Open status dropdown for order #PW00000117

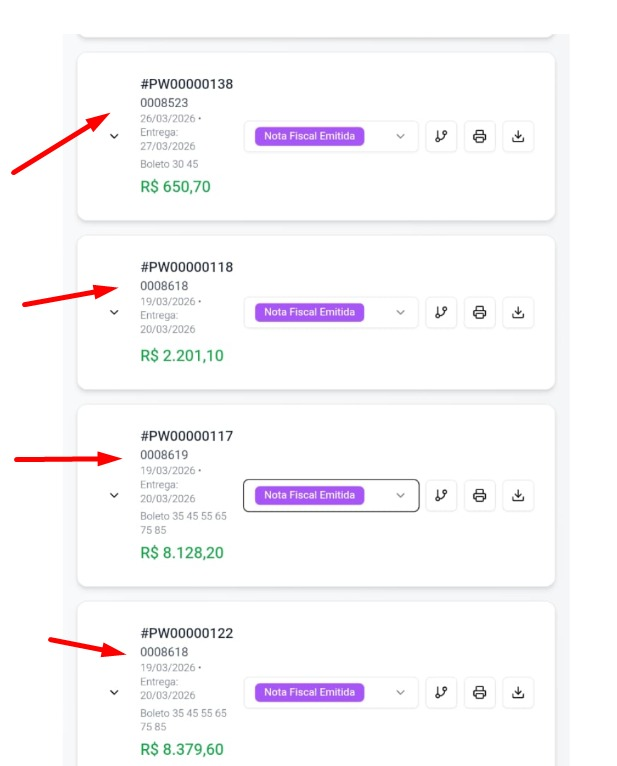[x=330, y=495]
